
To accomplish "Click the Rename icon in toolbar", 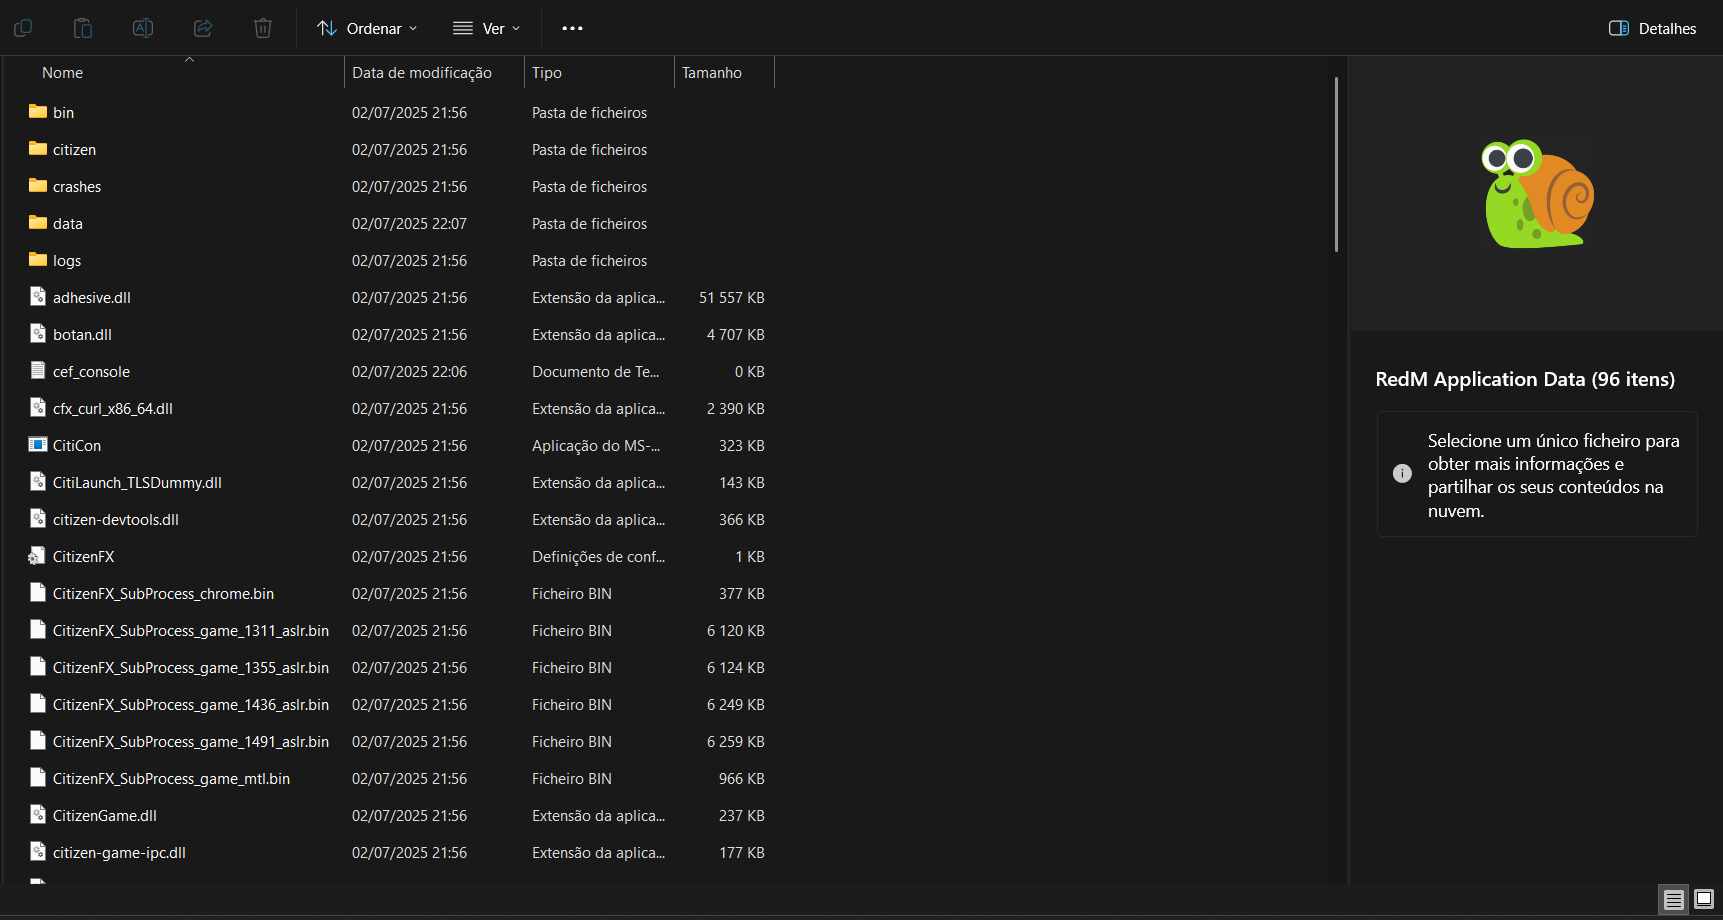I will tap(143, 28).
